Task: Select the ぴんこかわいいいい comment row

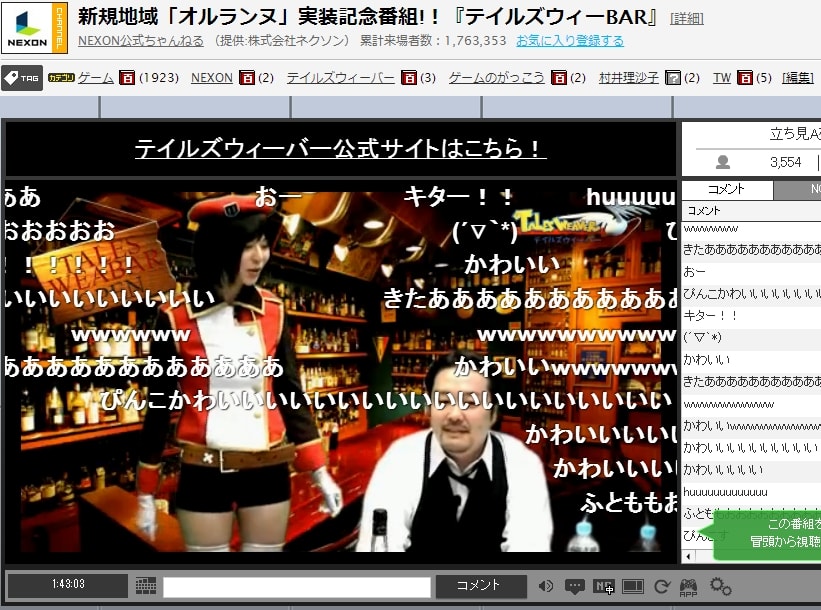Action: tap(751, 294)
